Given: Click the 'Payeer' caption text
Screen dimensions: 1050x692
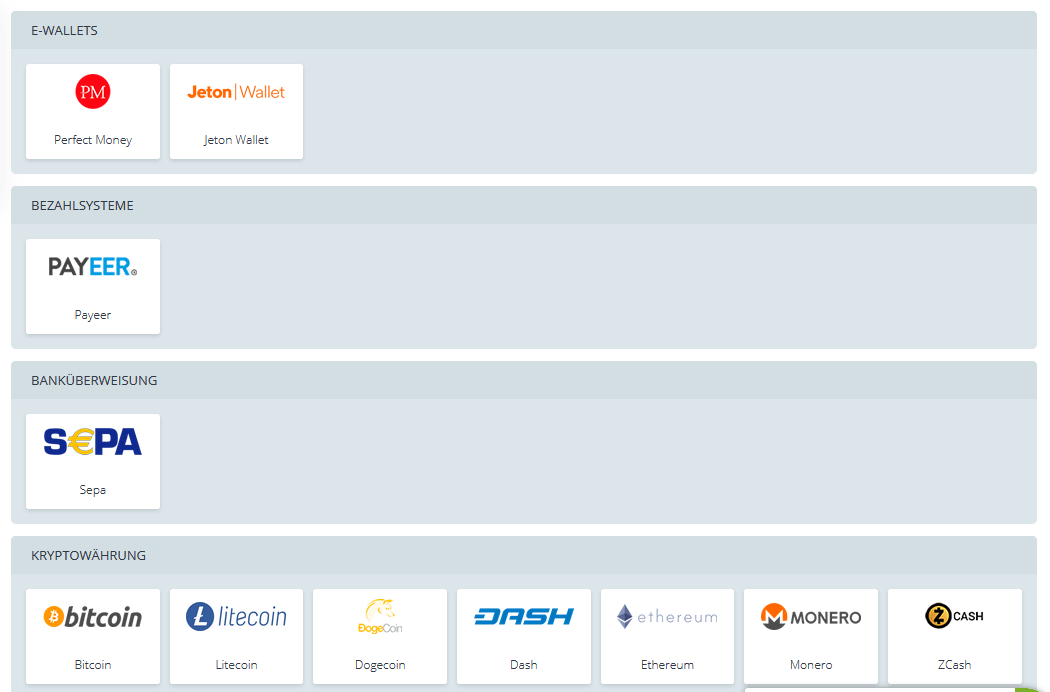Looking at the screenshot, I should pyautogui.click(x=92, y=314).
